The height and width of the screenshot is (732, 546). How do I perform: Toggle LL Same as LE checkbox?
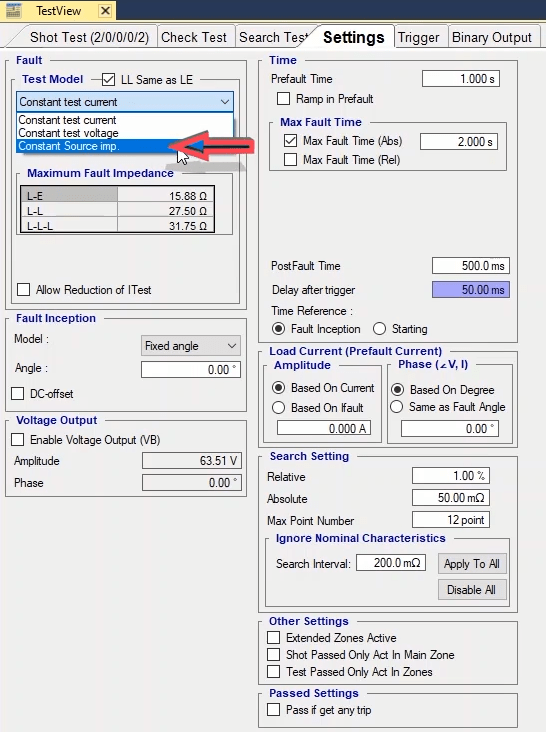pos(108,79)
